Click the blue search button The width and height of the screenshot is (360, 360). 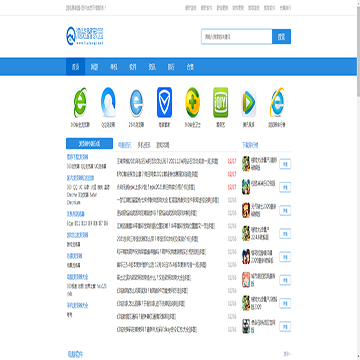[x=282, y=36]
